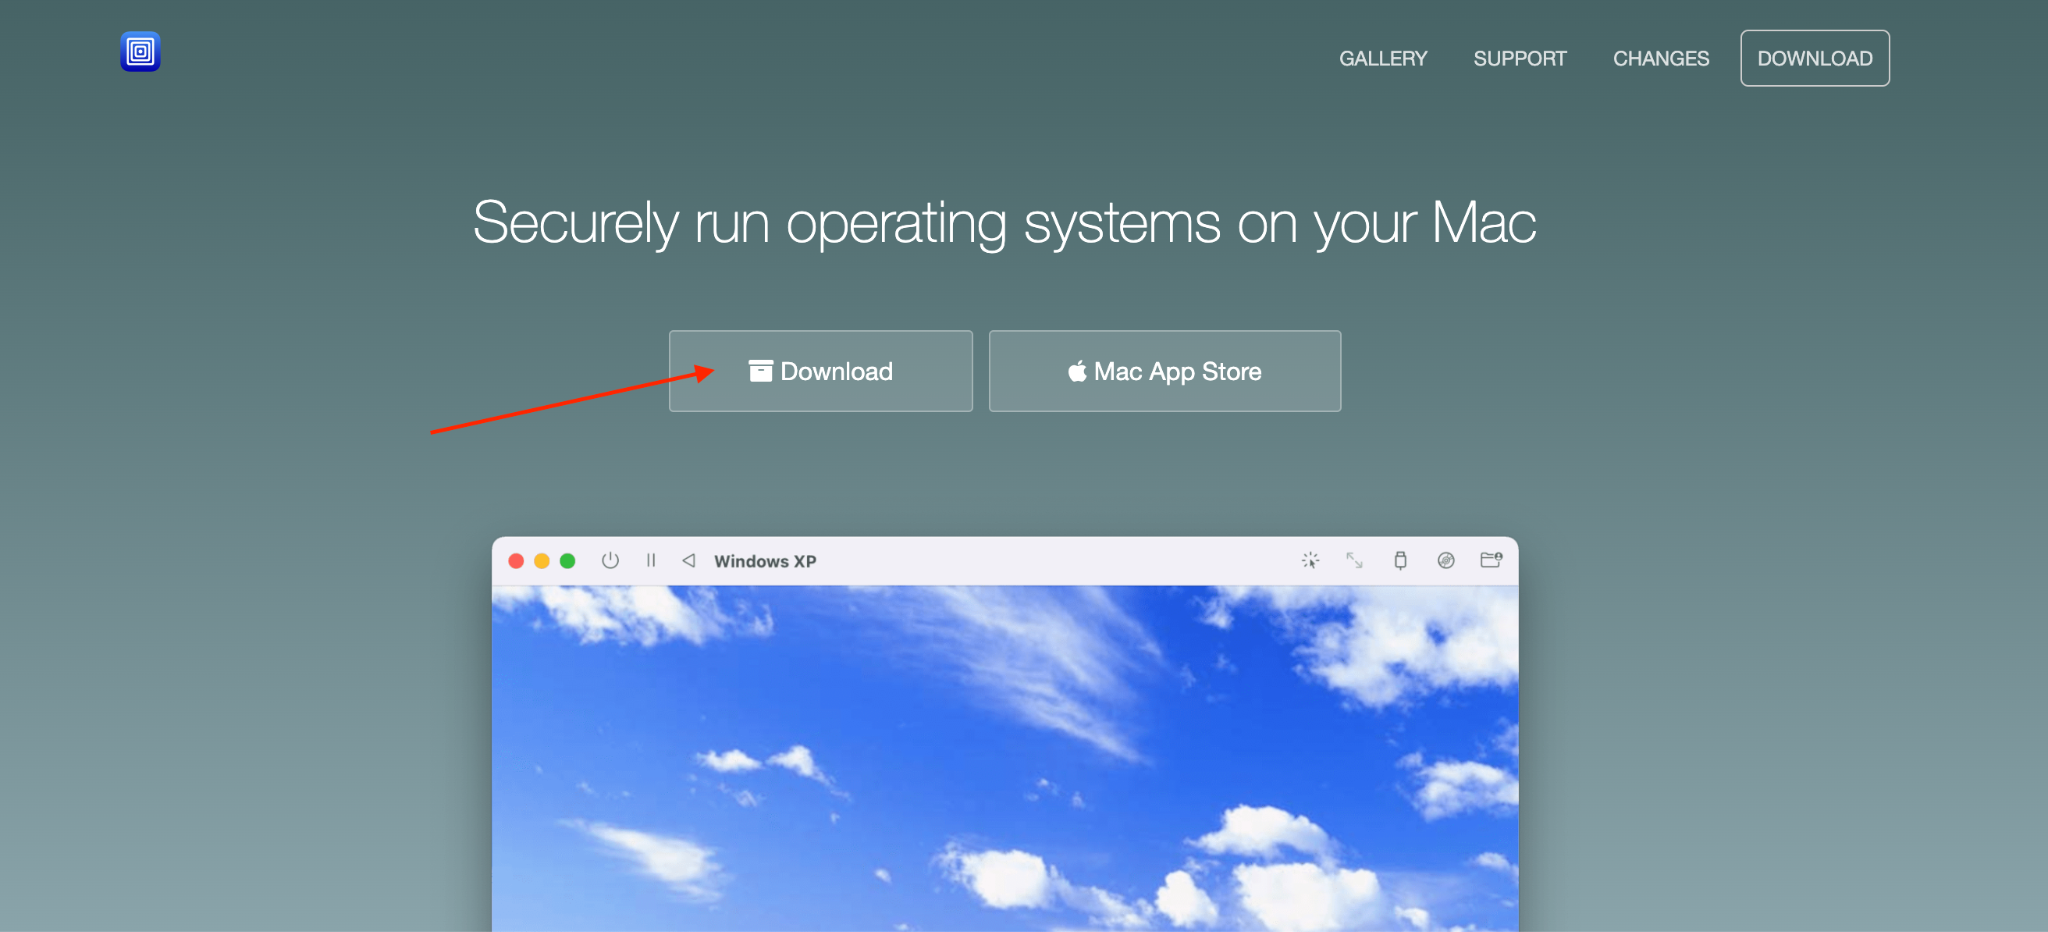
Task: Open the disk image options
Action: tap(1446, 560)
